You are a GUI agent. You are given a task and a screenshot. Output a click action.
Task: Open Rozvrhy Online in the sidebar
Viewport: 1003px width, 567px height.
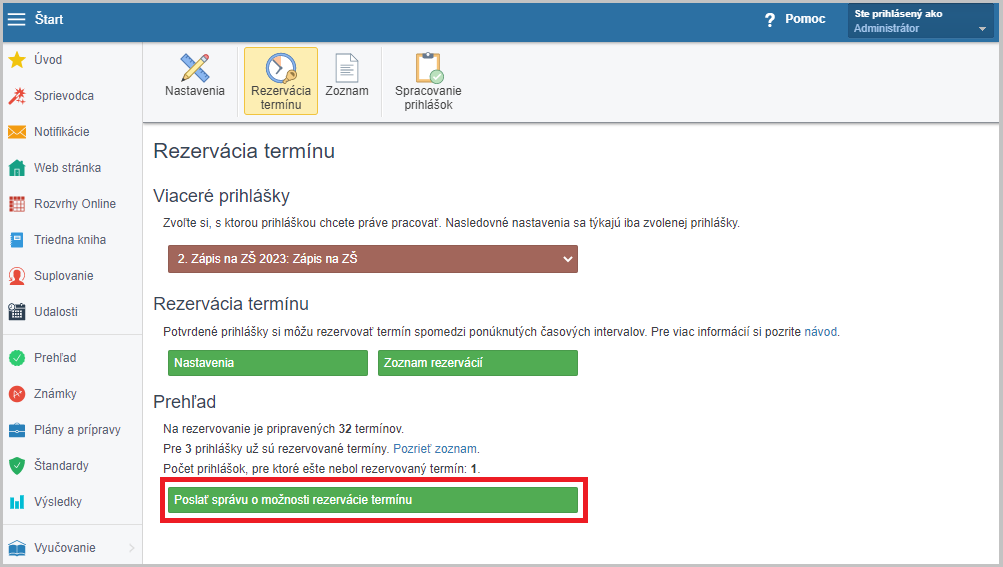tap(75, 204)
